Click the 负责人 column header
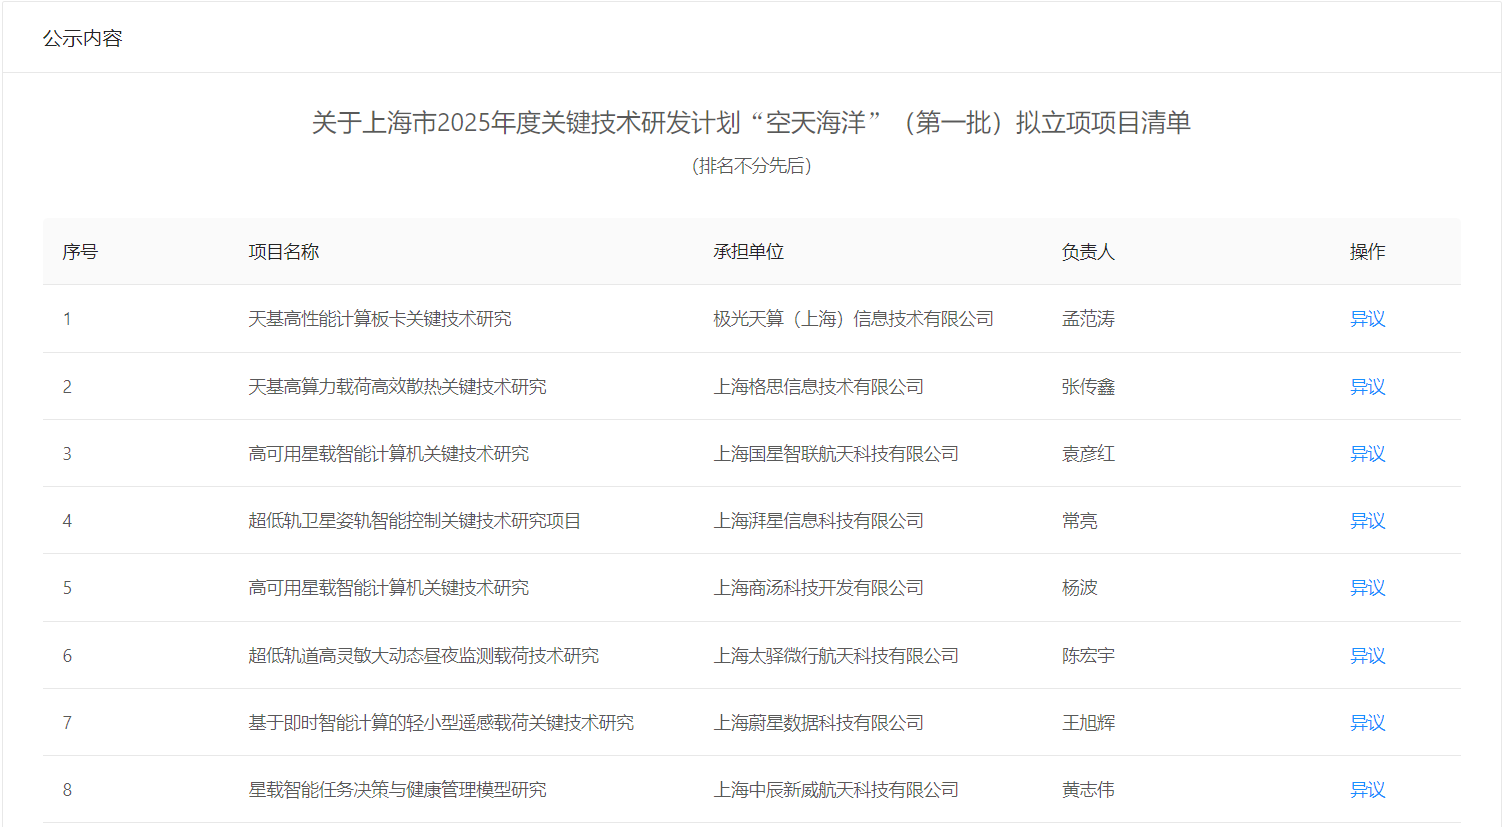This screenshot has height=827, width=1508. tap(1087, 252)
